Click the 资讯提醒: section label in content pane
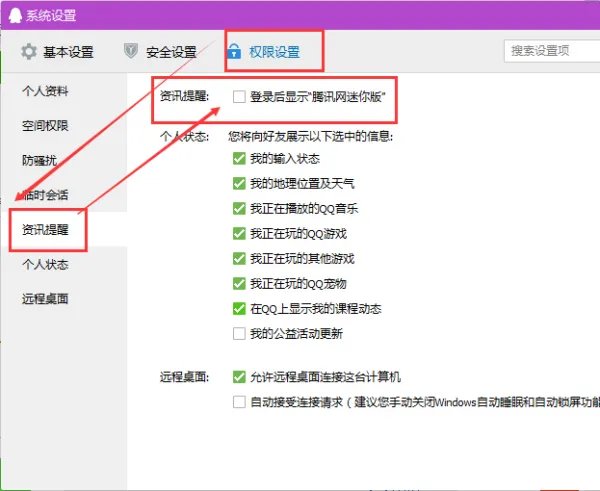 coord(184,96)
